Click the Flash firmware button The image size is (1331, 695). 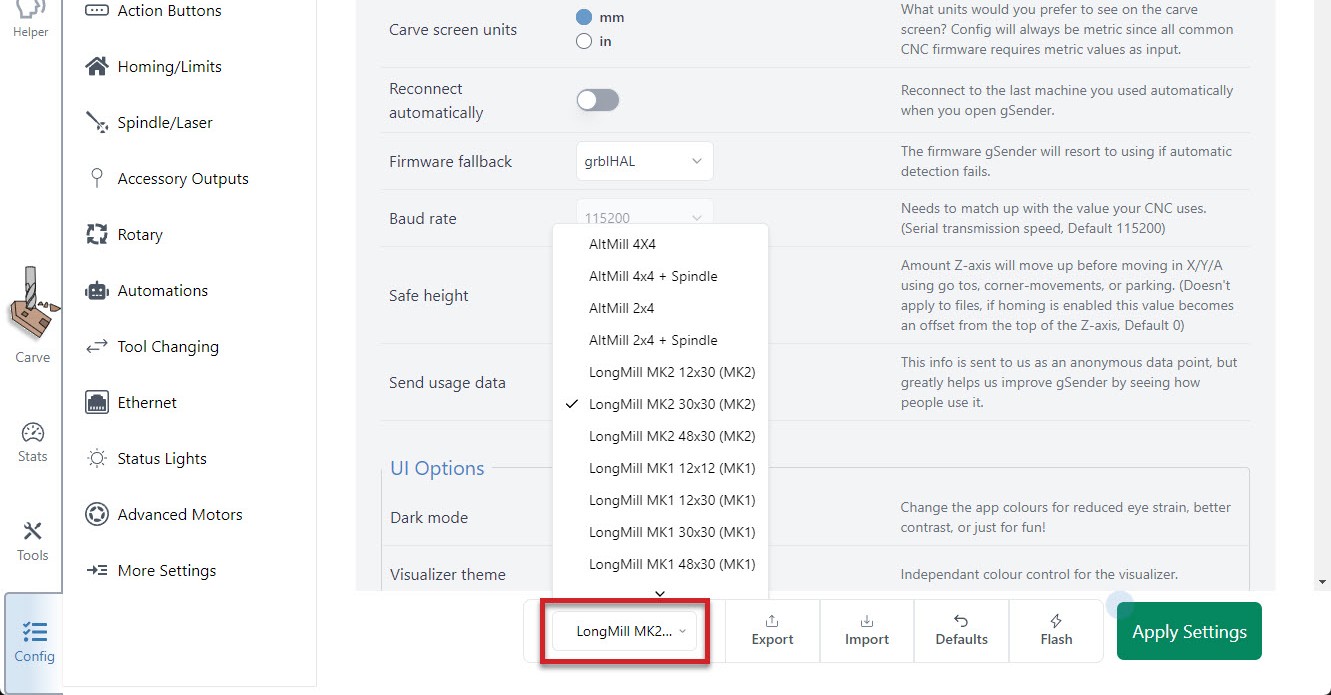1056,631
